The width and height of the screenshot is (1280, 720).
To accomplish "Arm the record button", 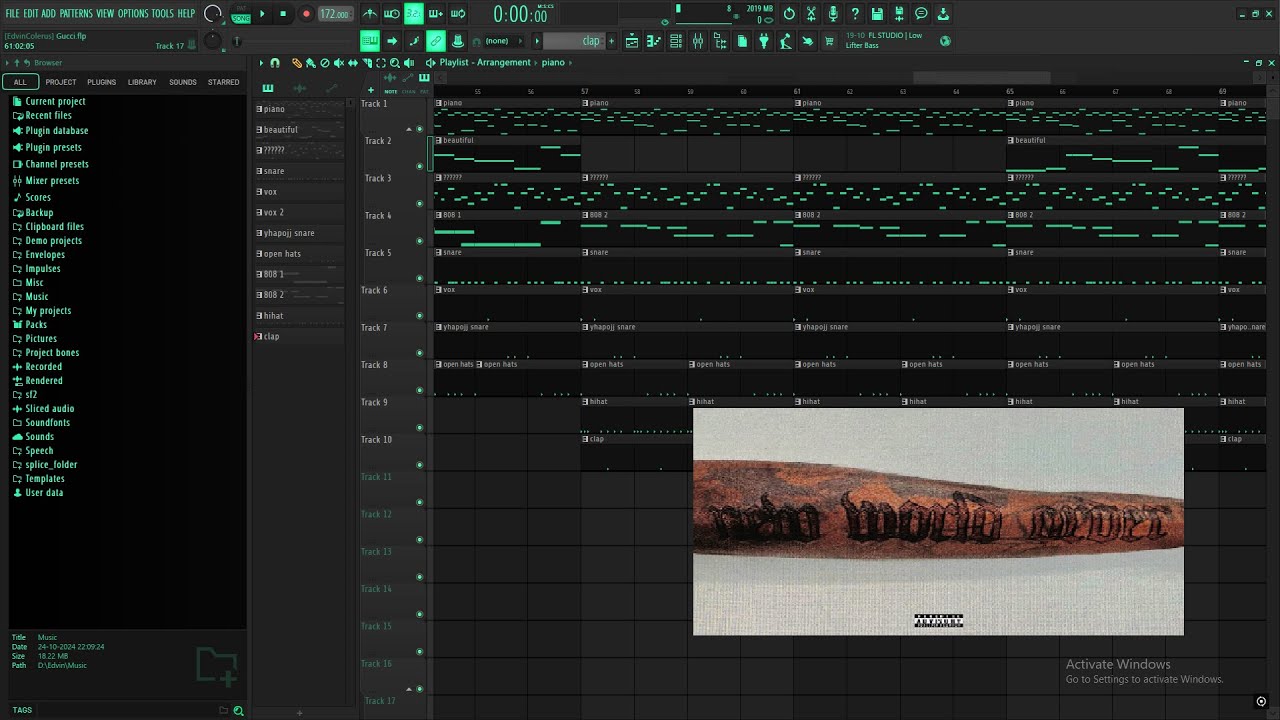I will pyautogui.click(x=307, y=14).
